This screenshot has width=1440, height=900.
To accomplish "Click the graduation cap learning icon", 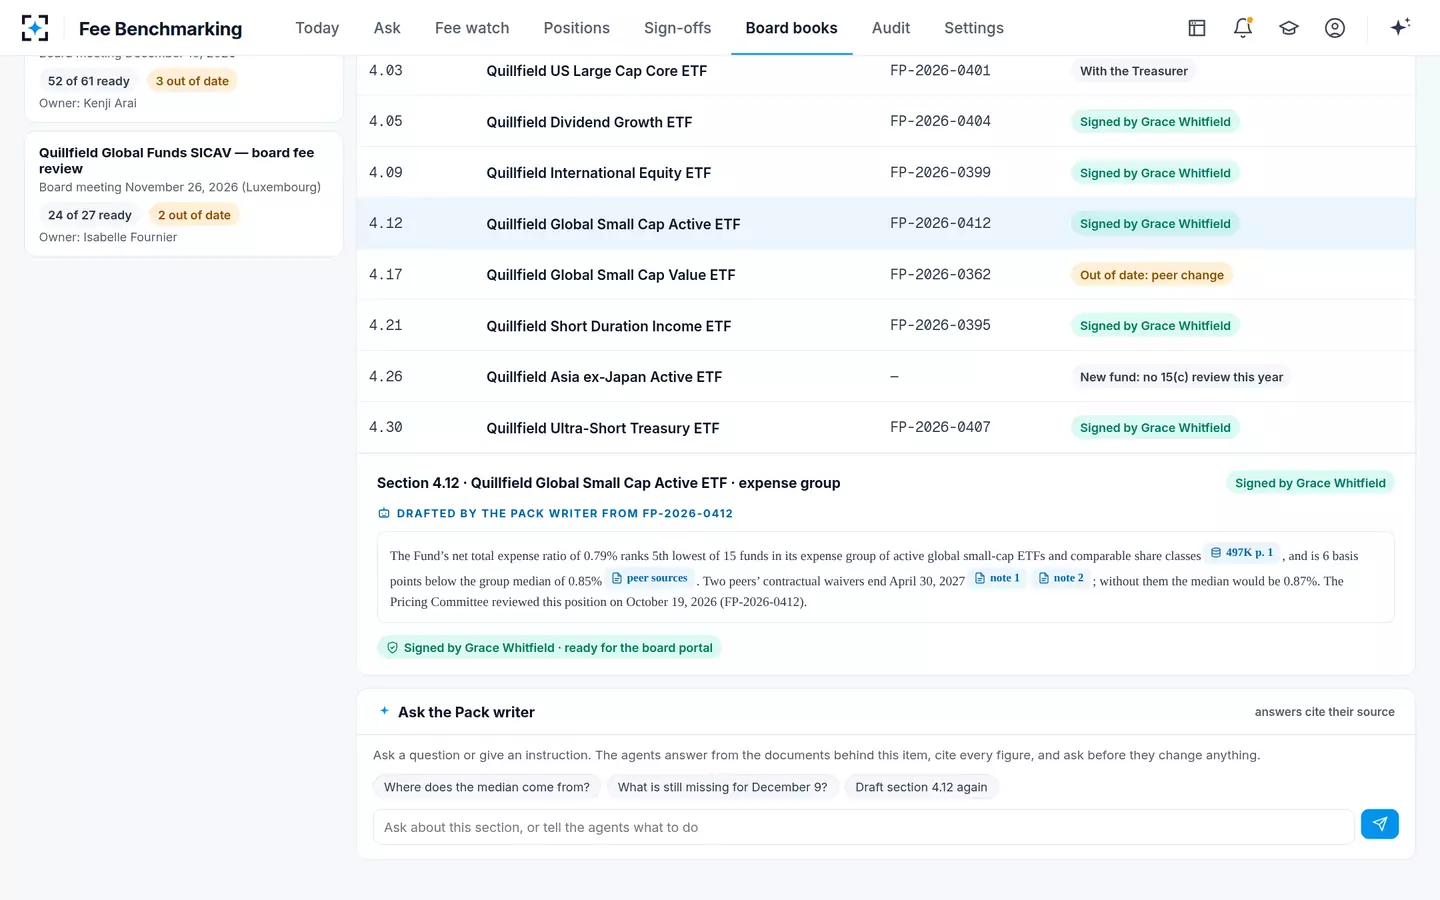I will pyautogui.click(x=1289, y=28).
